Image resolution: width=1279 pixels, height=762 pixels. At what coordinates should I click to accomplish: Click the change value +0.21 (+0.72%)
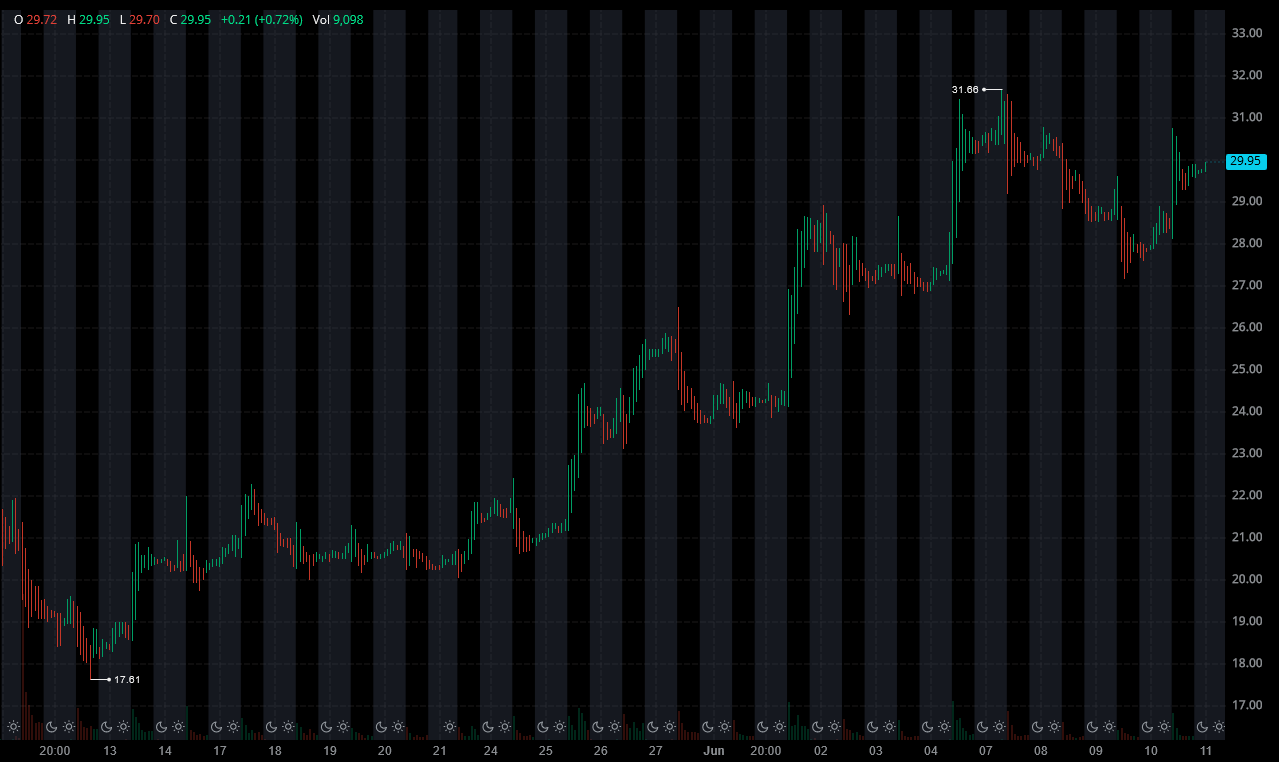261,19
